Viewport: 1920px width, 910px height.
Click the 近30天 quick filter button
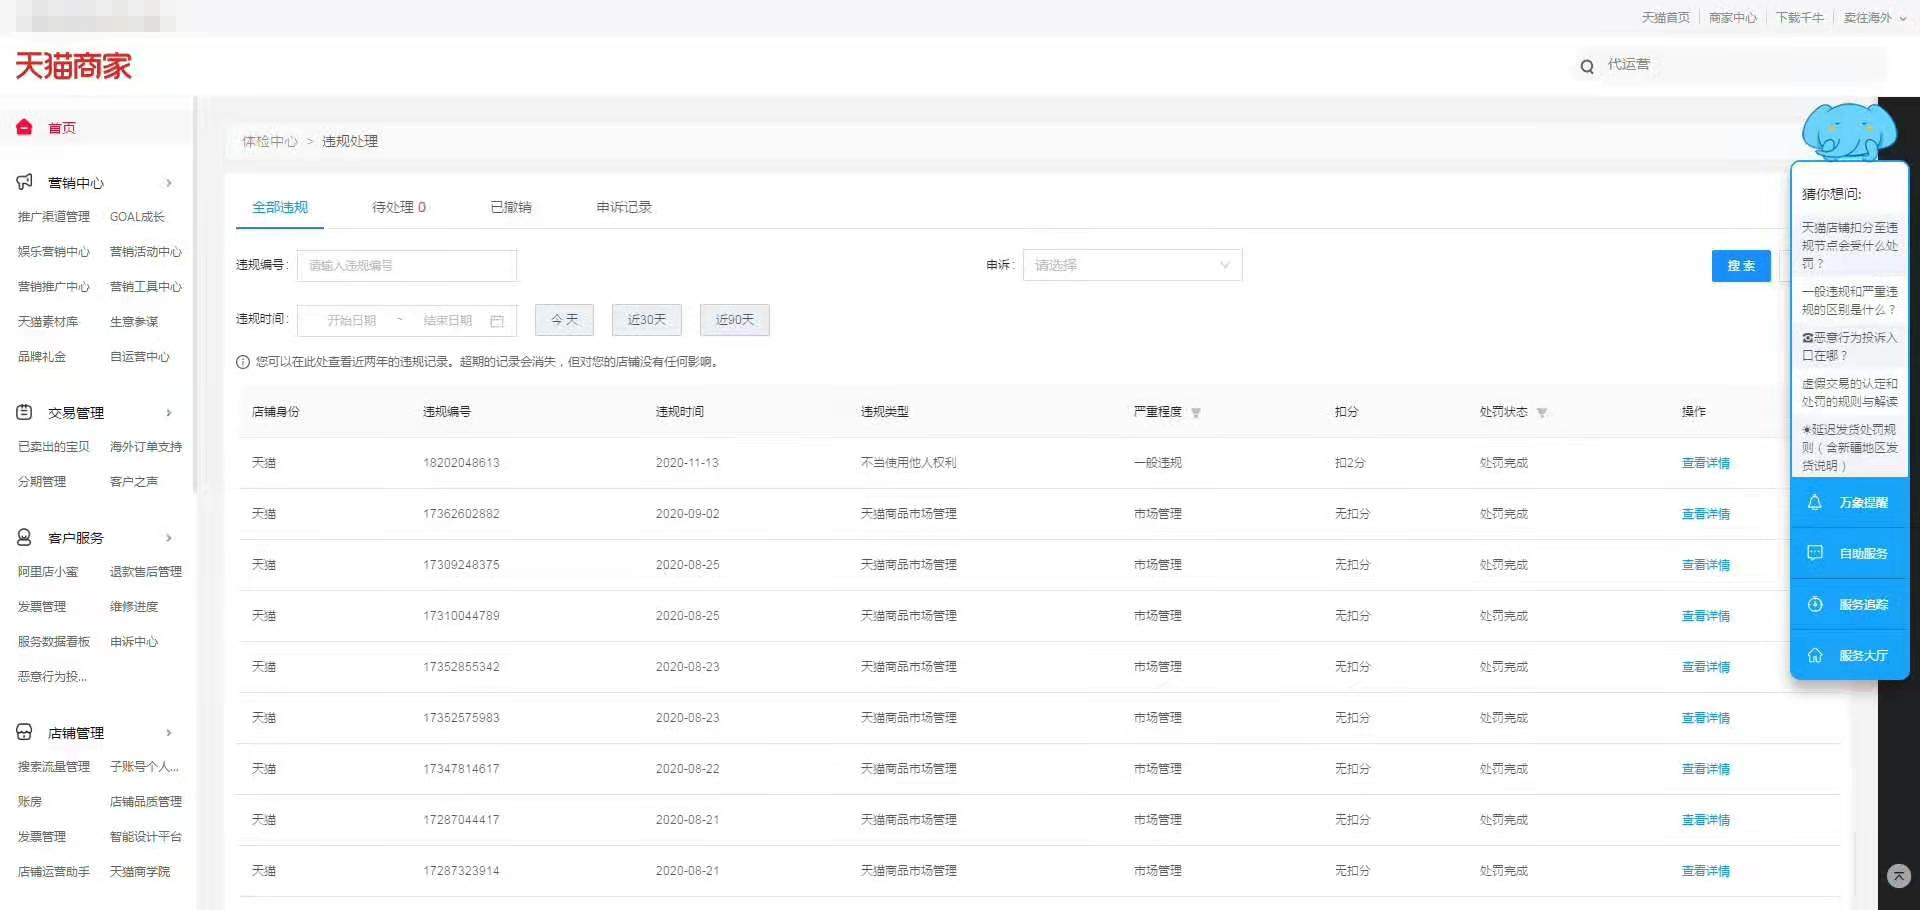(647, 320)
